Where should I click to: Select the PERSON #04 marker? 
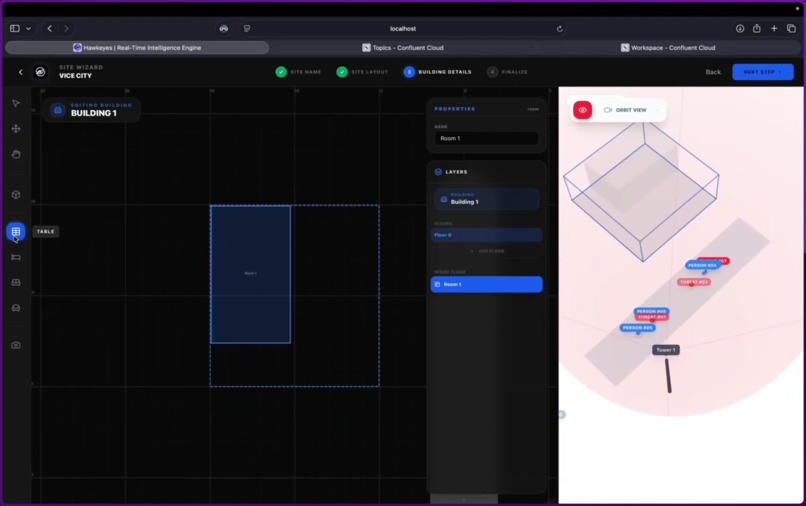pyautogui.click(x=702, y=265)
